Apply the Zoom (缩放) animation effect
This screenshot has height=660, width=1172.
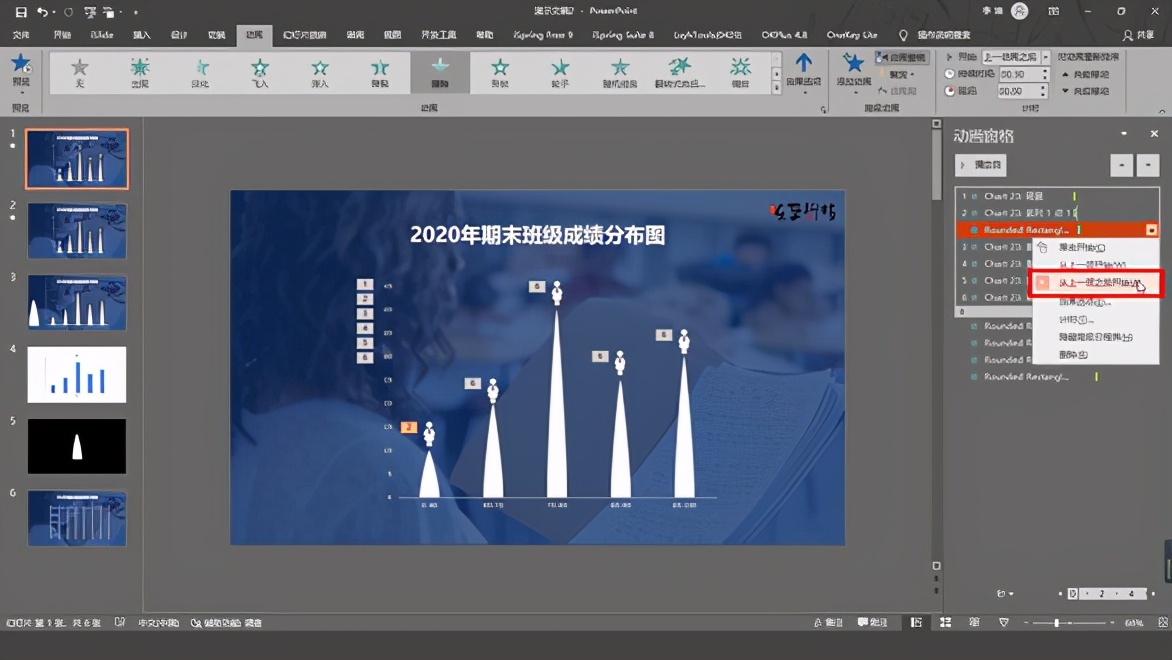[740, 73]
